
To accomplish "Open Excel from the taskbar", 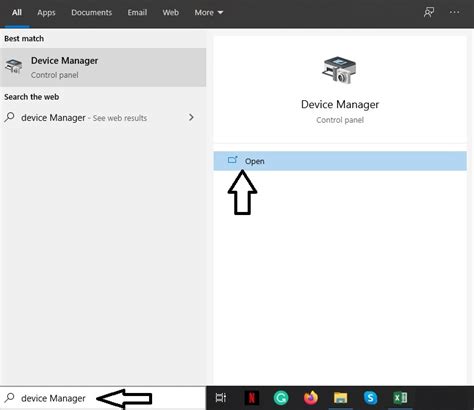I will [x=400, y=398].
